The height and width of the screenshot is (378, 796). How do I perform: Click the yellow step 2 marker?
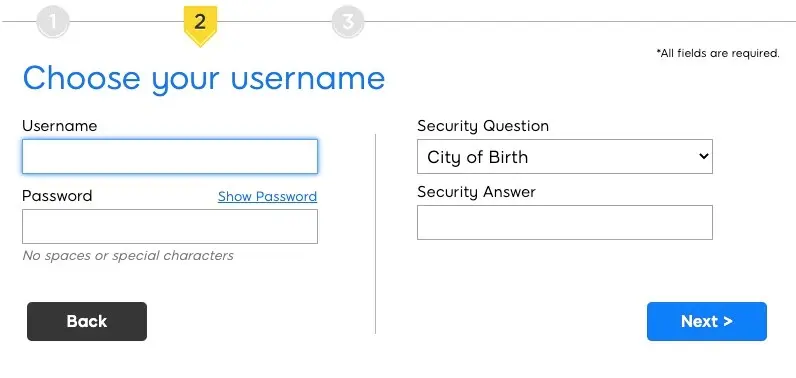point(200,25)
